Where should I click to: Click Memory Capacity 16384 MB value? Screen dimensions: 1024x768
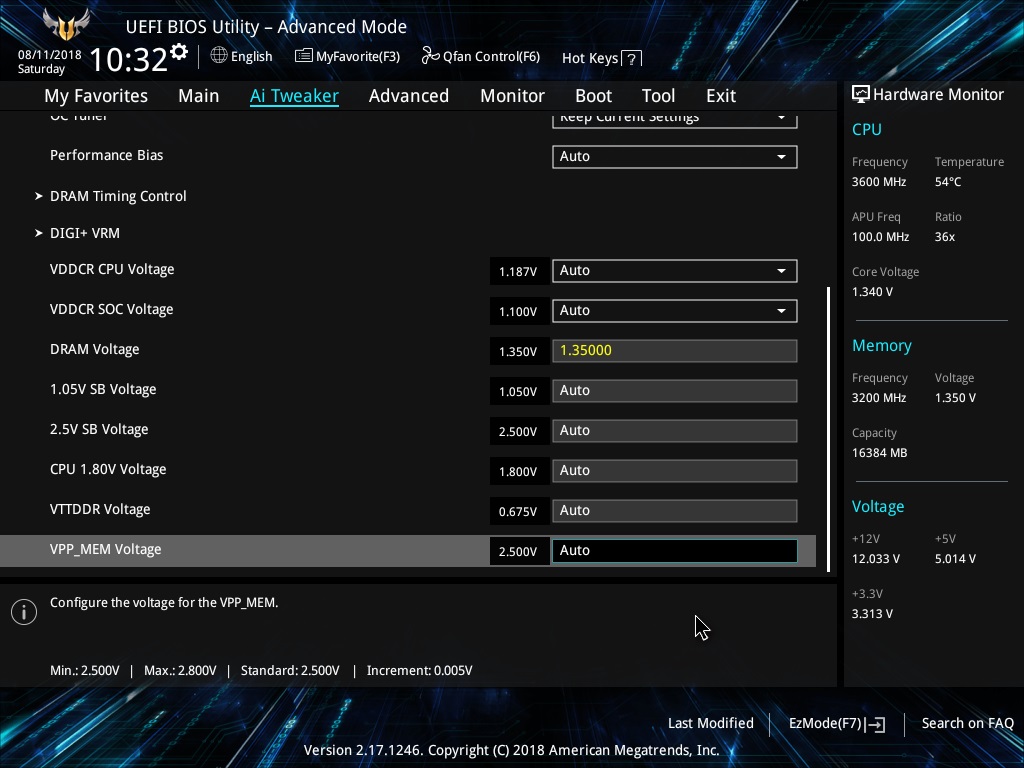click(880, 453)
